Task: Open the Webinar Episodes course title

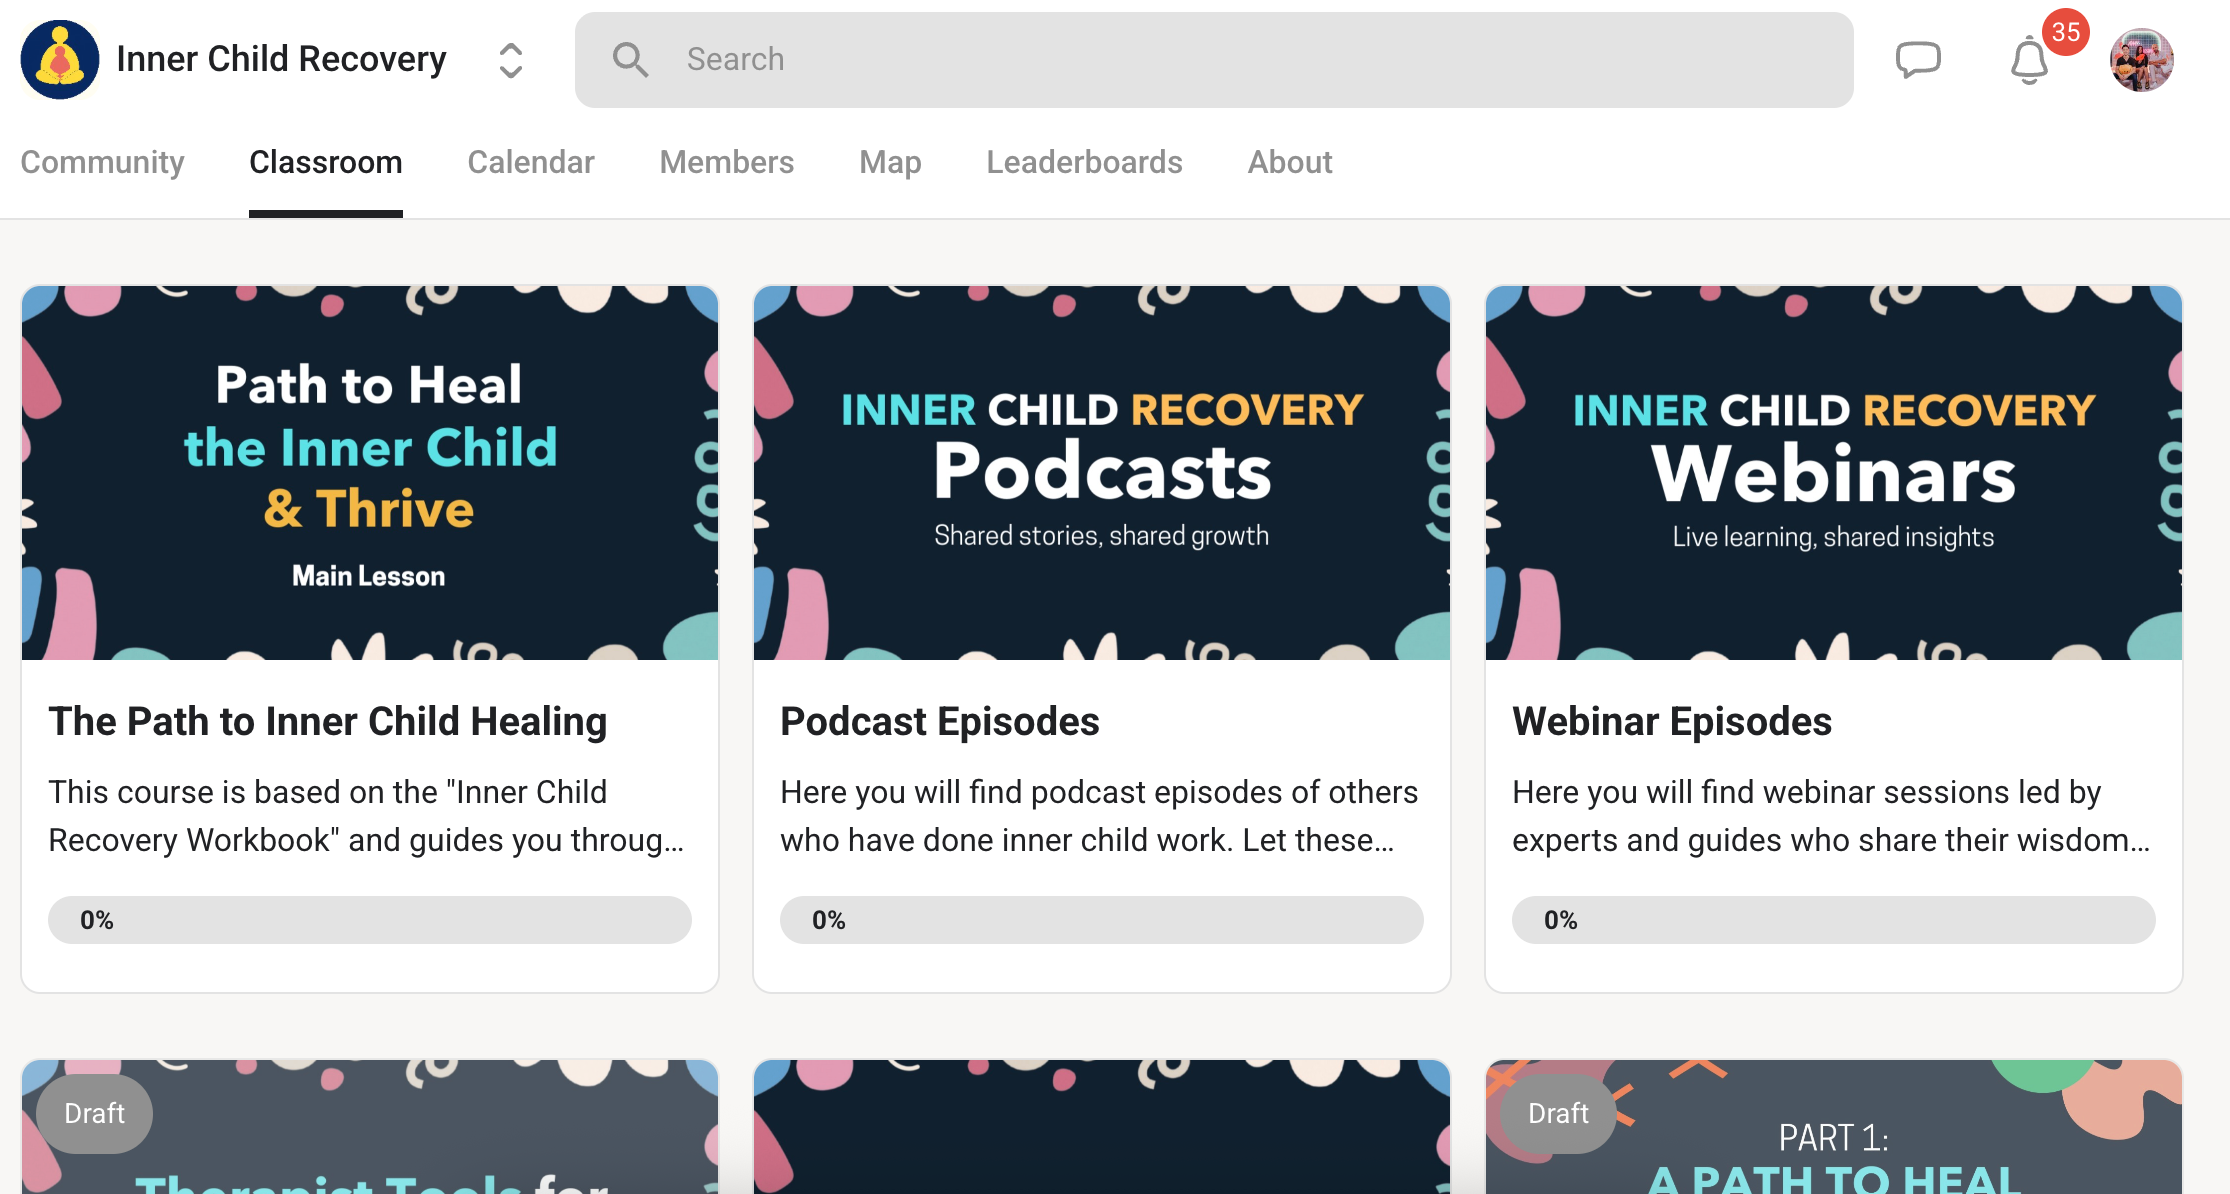Action: (x=1671, y=721)
